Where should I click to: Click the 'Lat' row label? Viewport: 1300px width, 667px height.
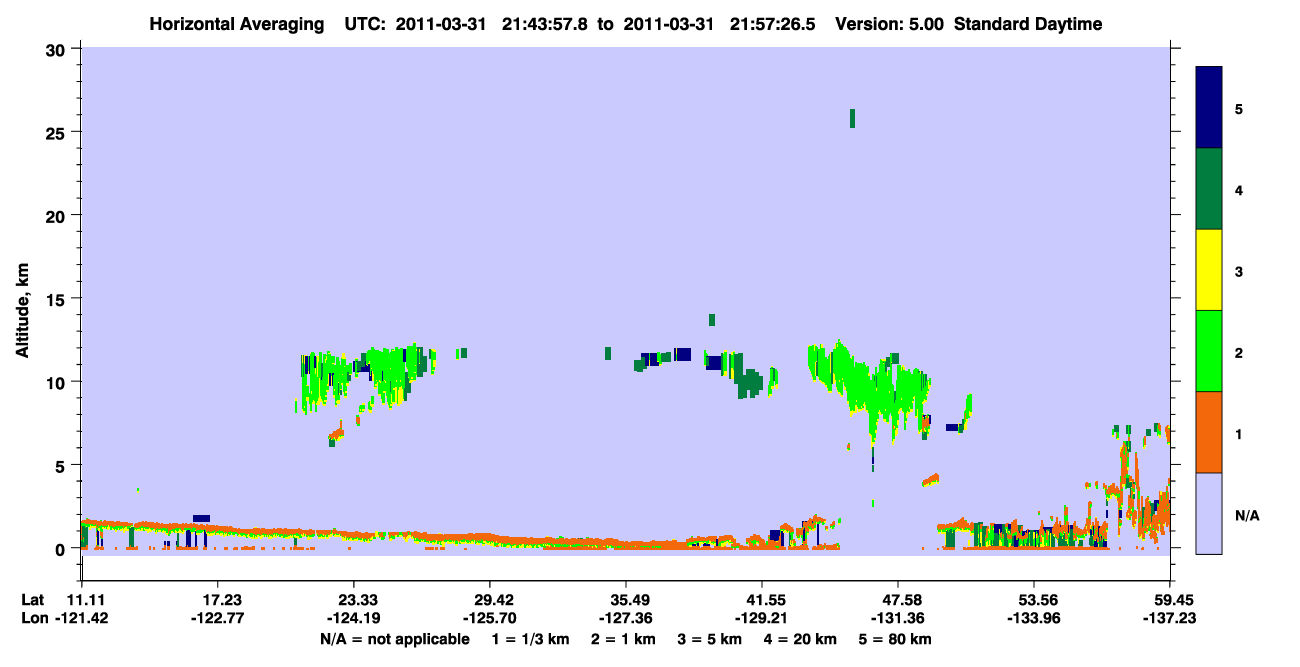(33, 600)
